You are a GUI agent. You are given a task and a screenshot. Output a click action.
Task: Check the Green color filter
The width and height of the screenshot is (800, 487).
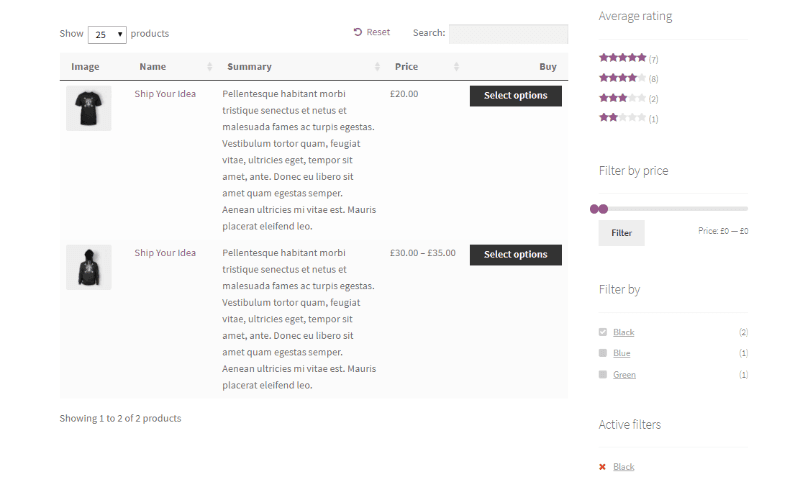point(603,374)
